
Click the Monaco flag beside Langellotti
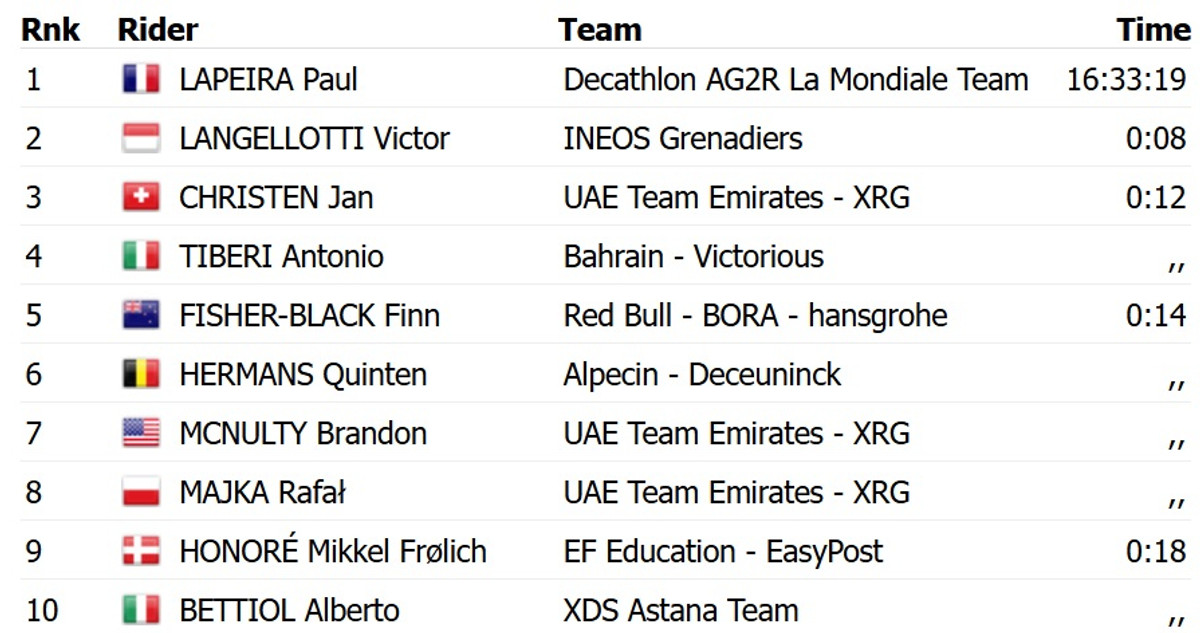point(141,138)
